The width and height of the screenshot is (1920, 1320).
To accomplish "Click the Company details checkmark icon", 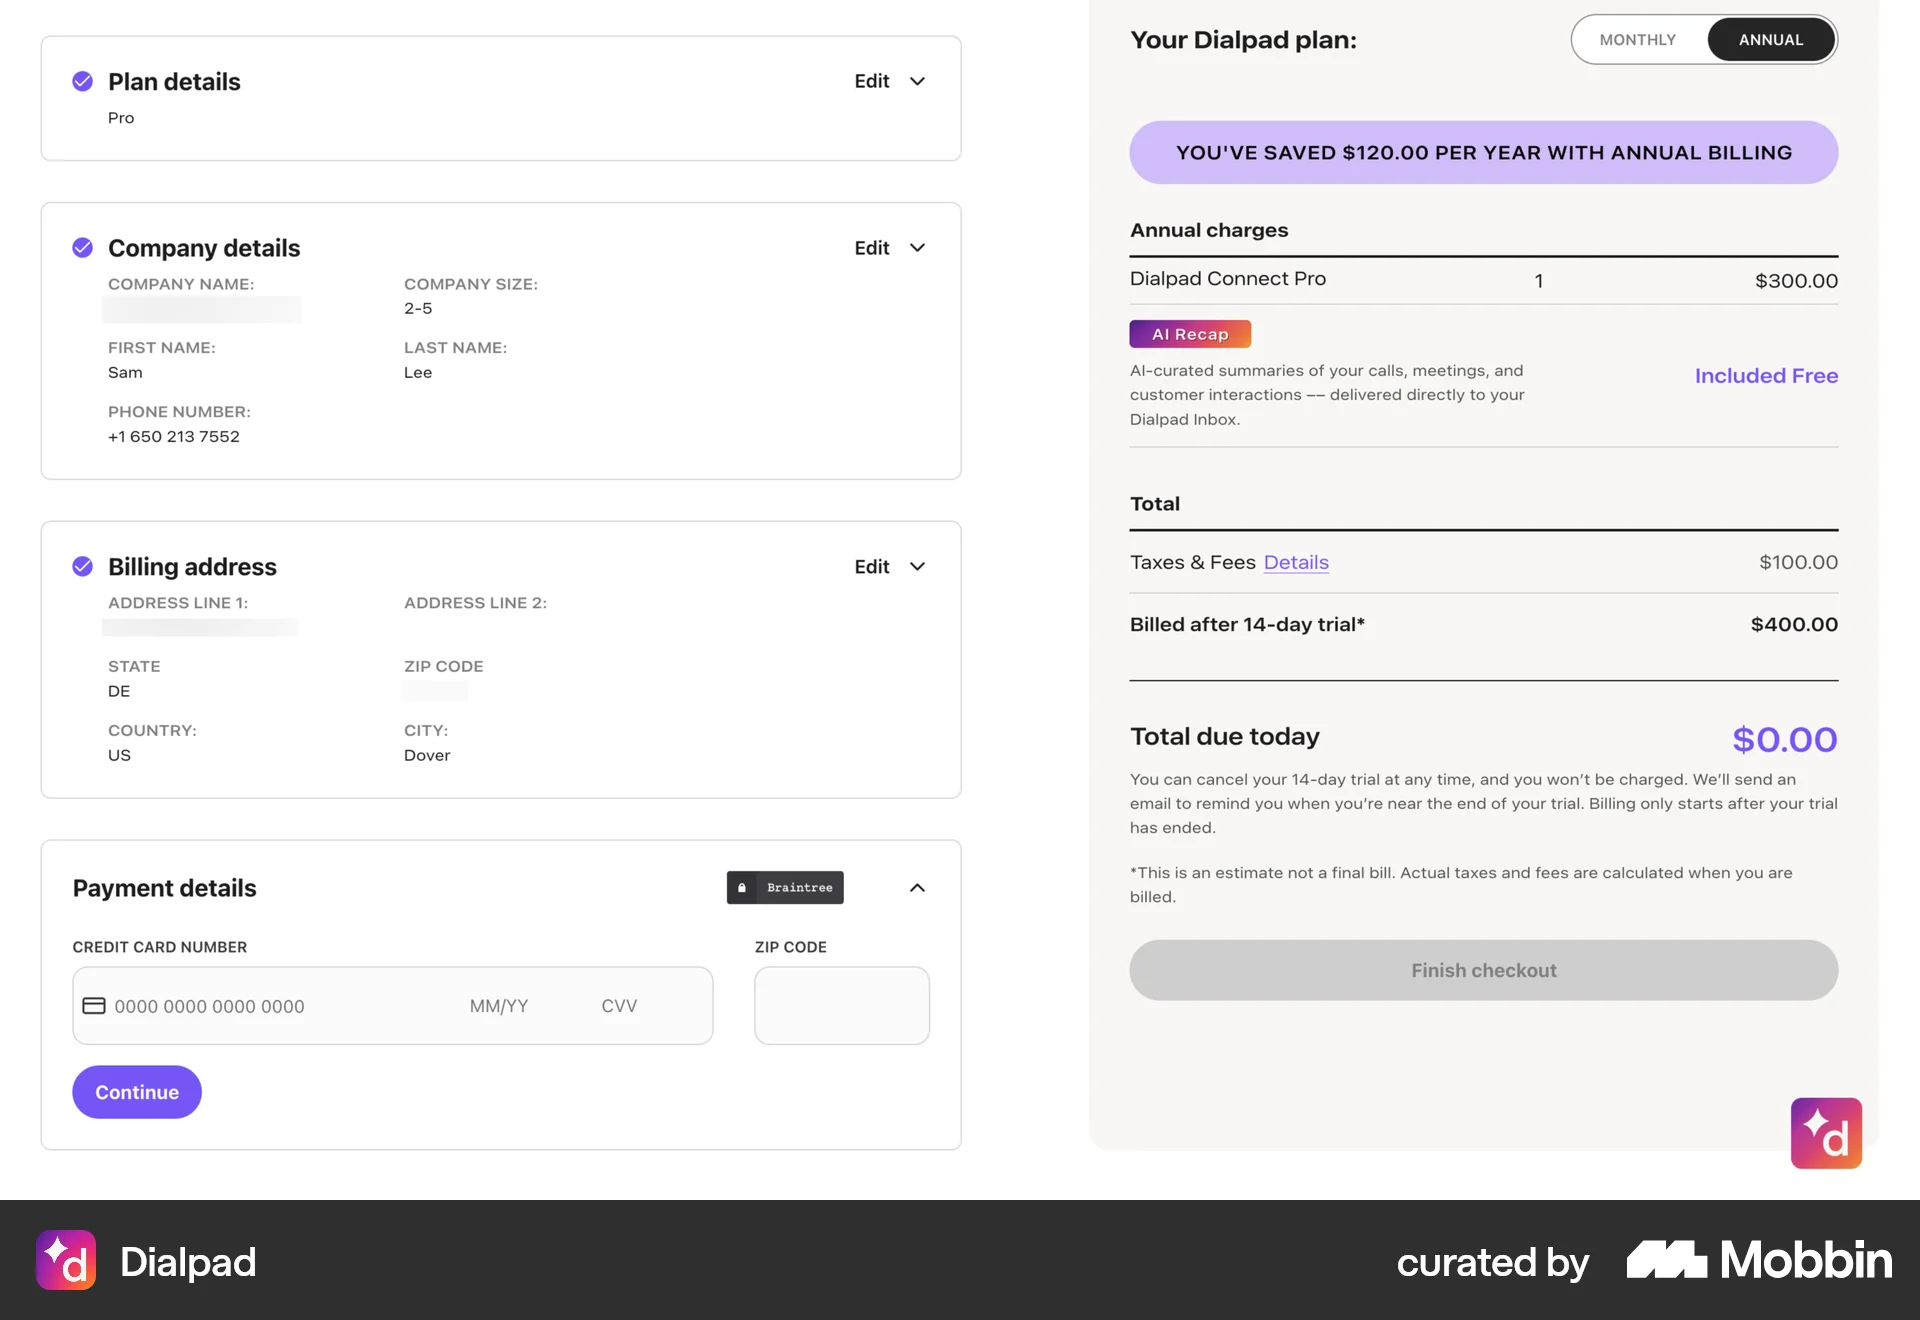I will (83, 247).
